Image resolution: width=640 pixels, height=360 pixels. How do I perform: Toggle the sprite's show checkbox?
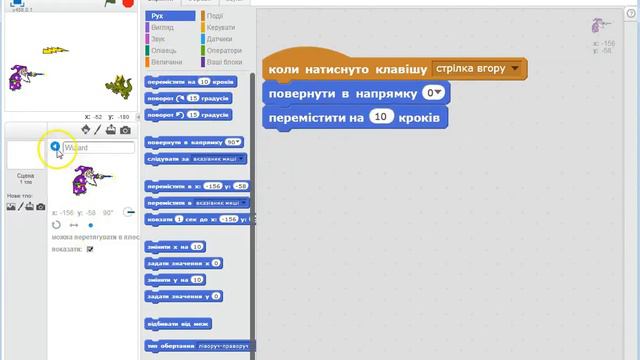[x=90, y=249]
